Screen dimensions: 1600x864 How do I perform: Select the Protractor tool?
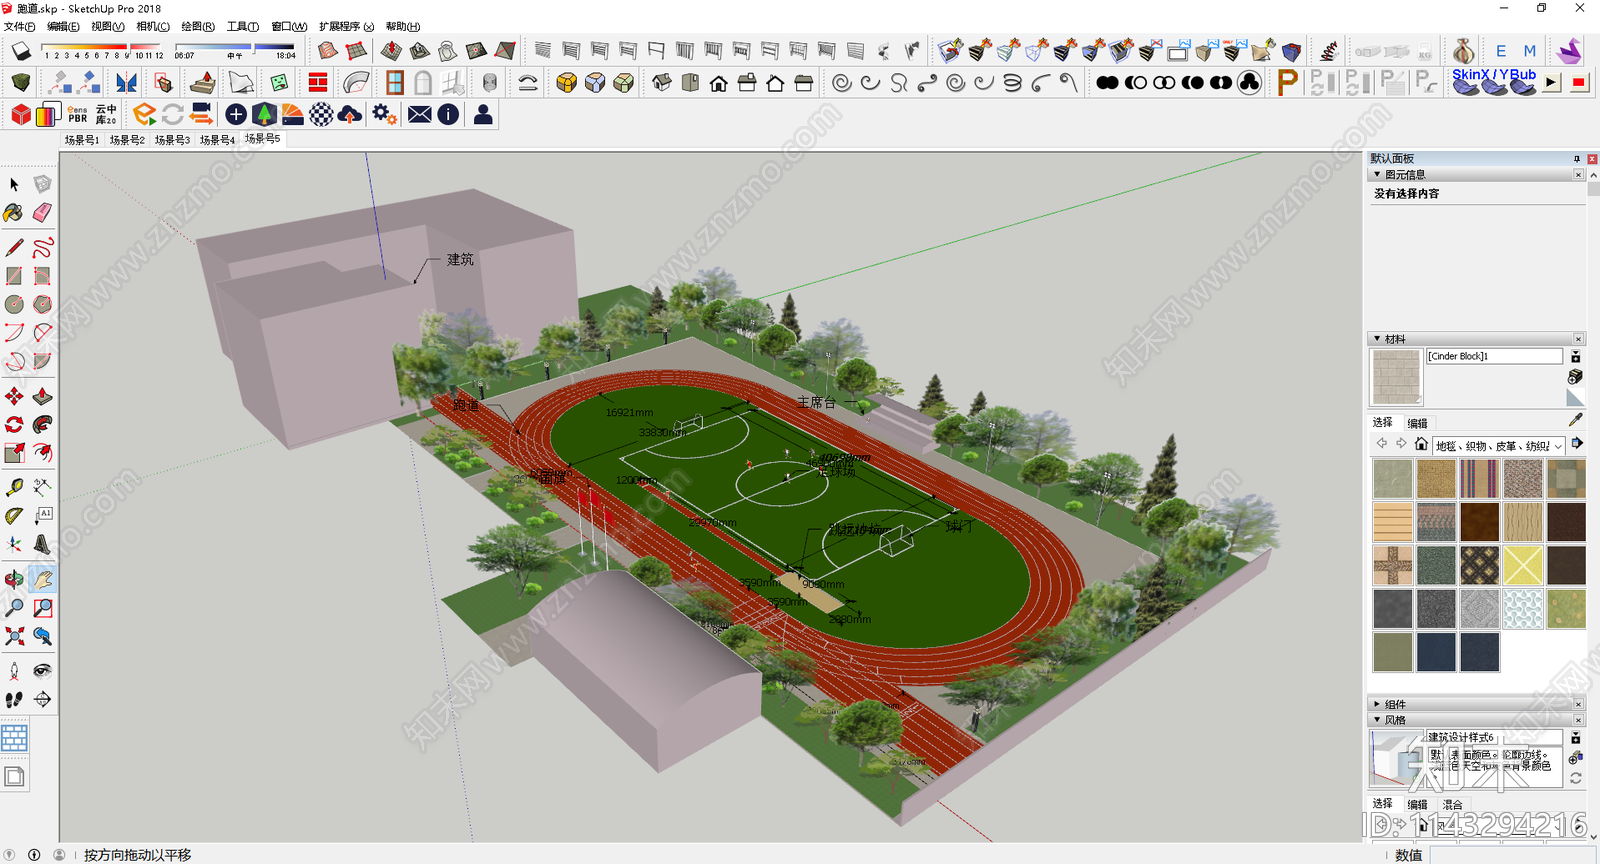(14, 516)
